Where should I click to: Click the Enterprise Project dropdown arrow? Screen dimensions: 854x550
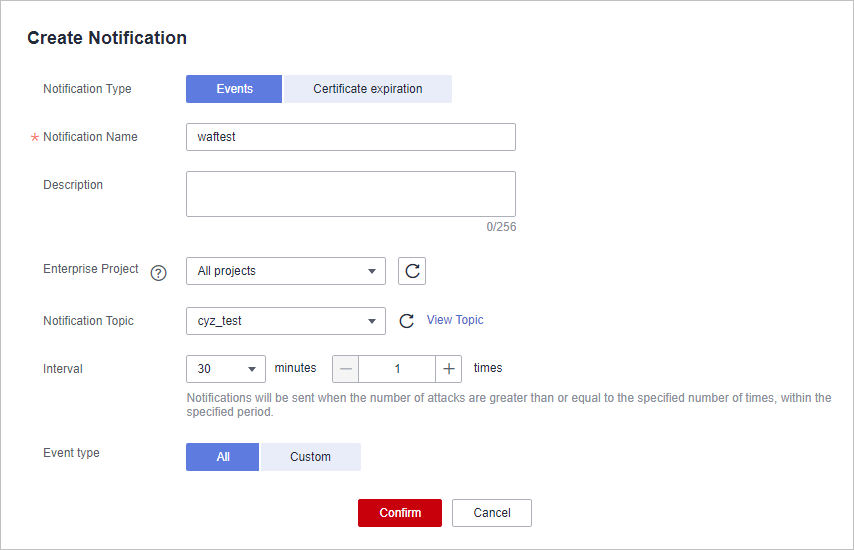click(372, 271)
